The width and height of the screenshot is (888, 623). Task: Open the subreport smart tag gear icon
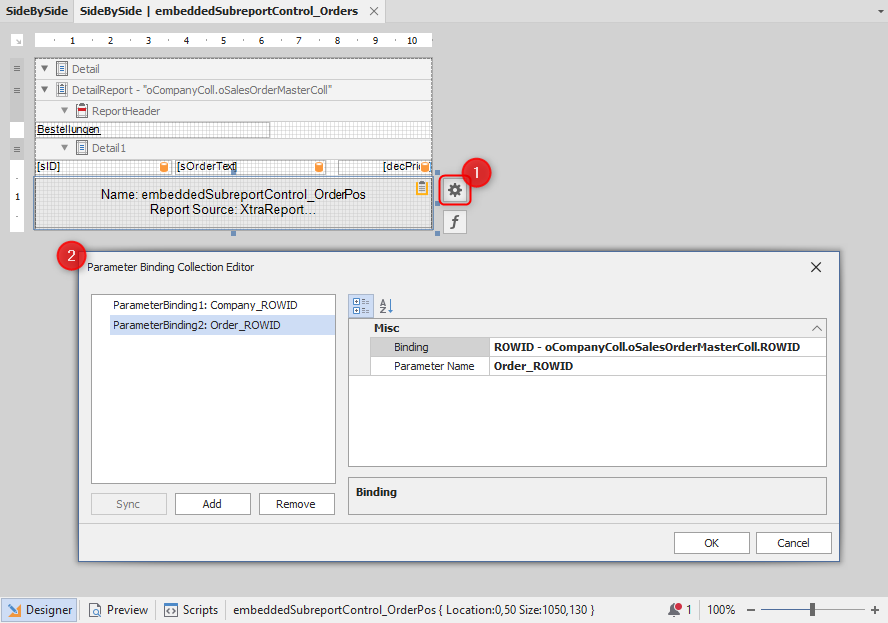pyautogui.click(x=455, y=190)
